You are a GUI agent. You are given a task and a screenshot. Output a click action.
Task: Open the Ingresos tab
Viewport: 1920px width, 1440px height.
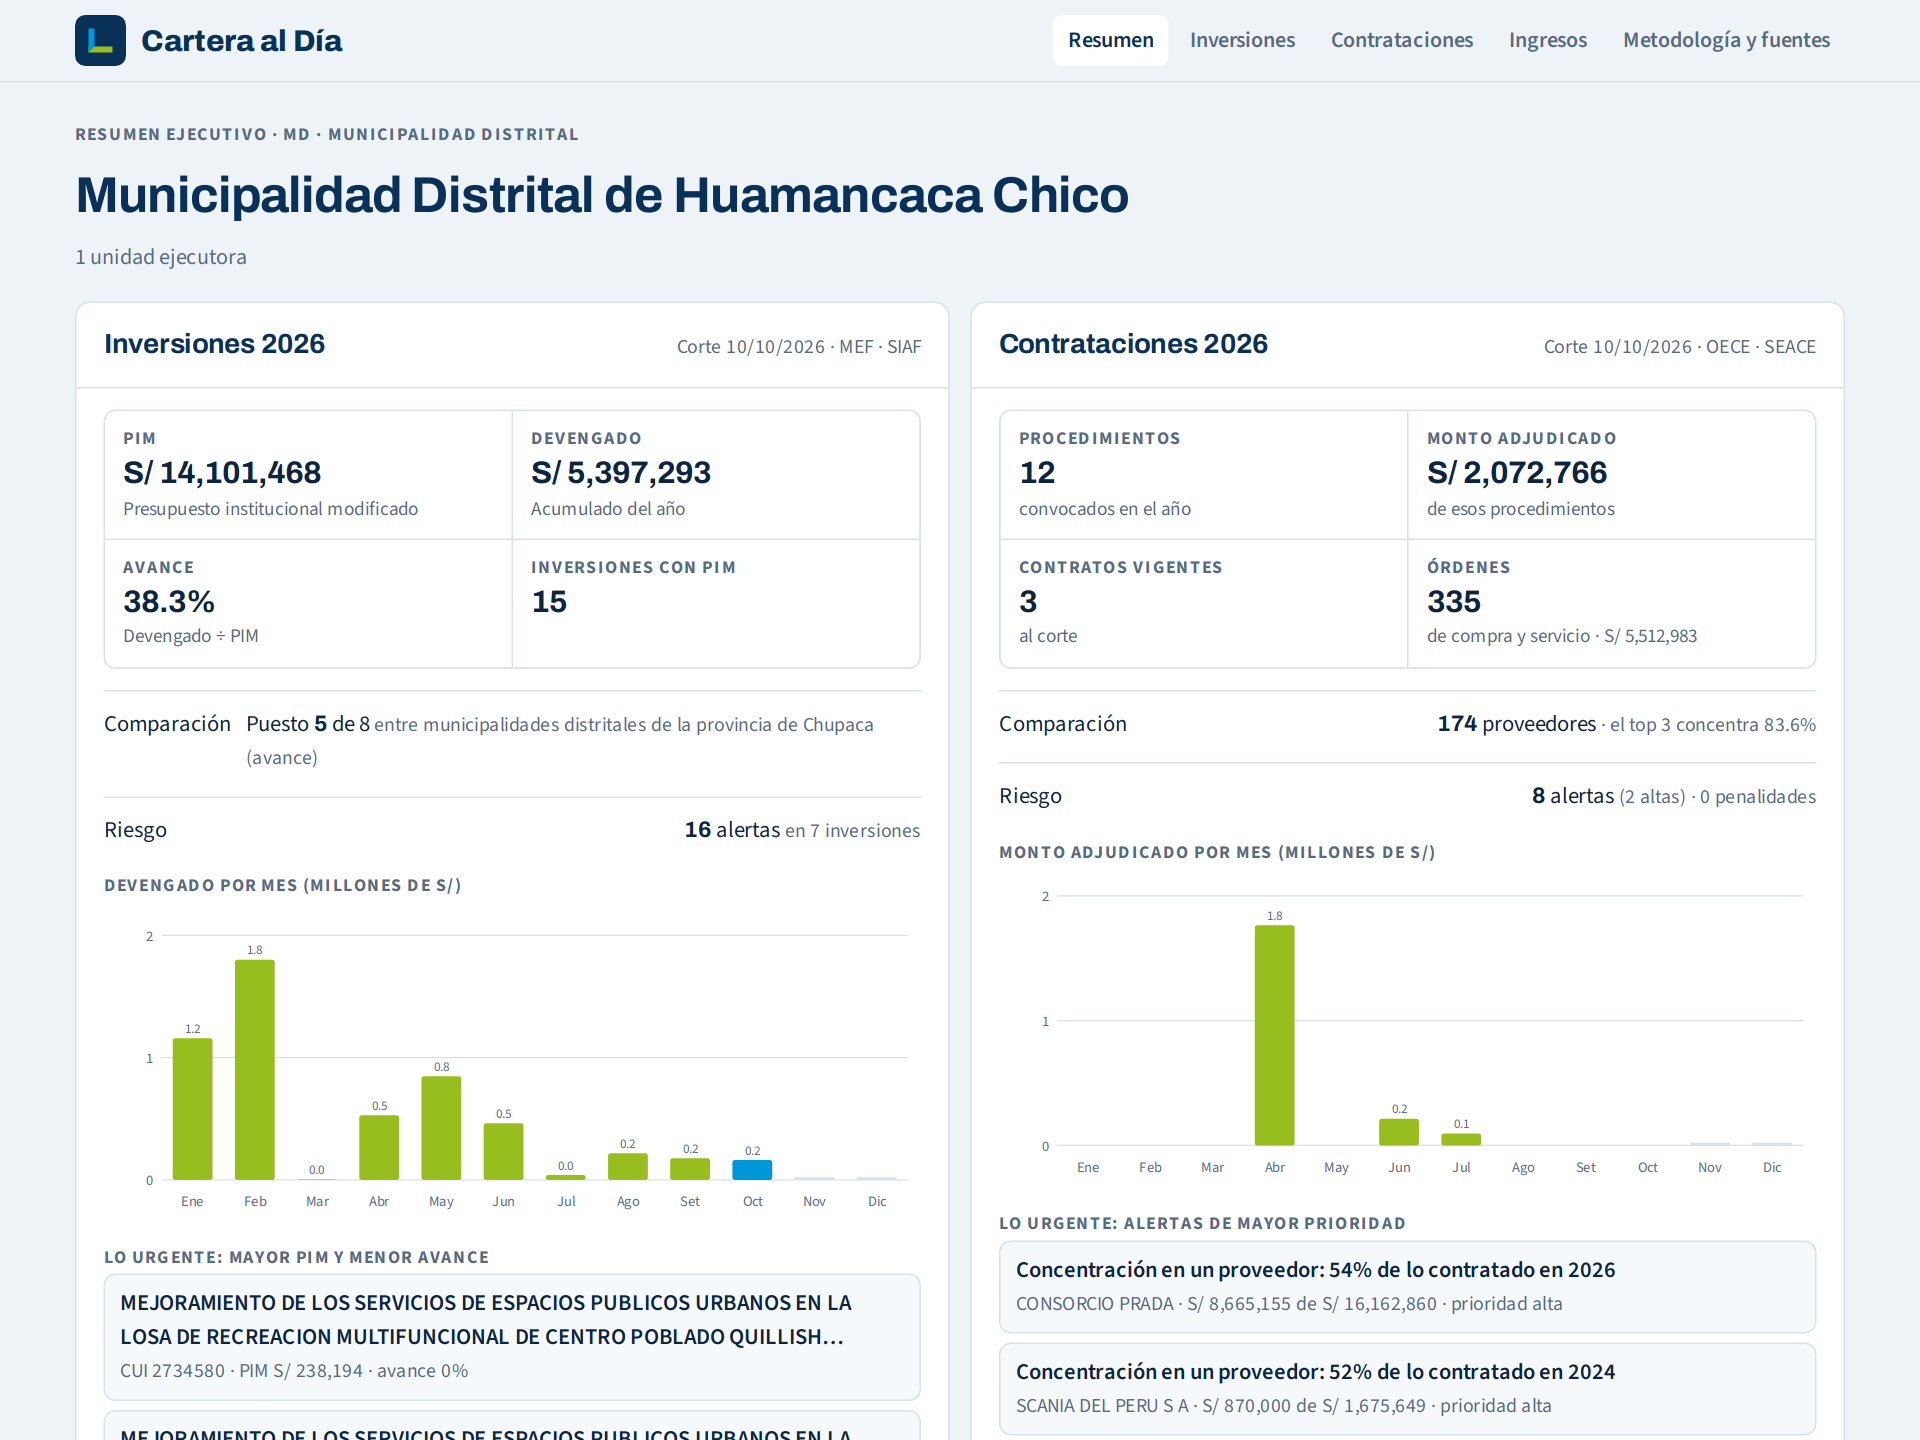click(1547, 40)
